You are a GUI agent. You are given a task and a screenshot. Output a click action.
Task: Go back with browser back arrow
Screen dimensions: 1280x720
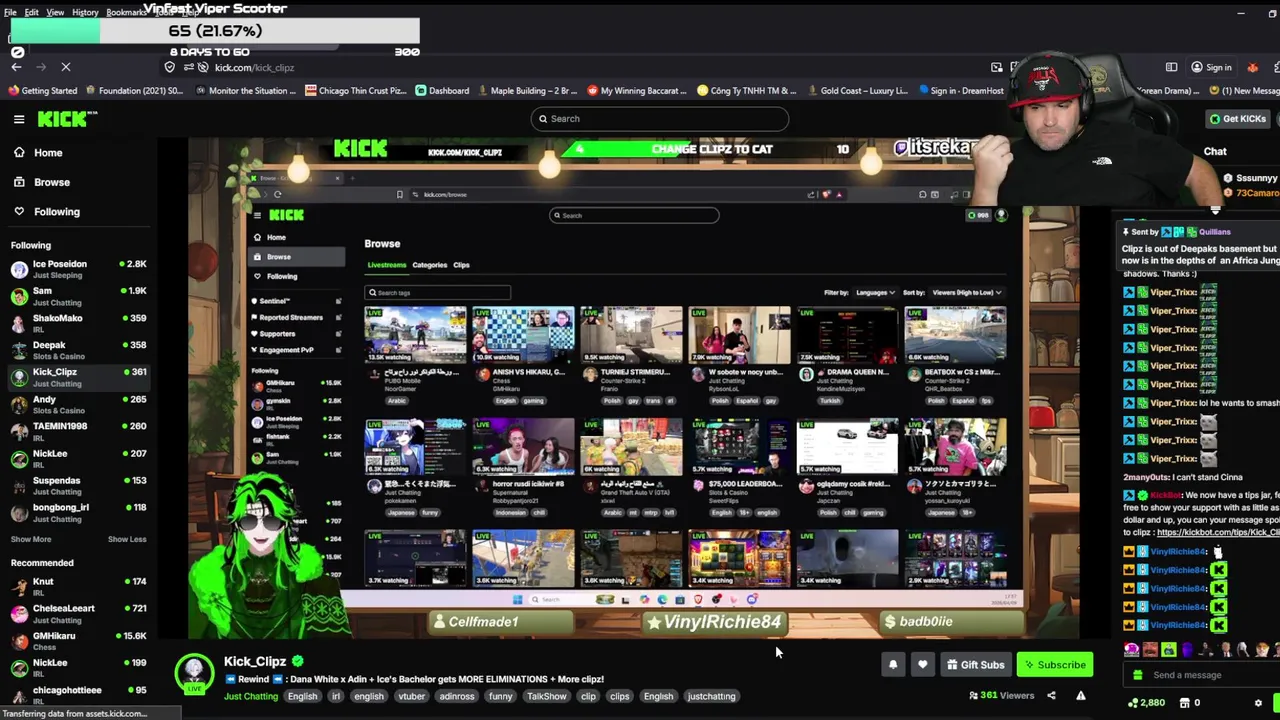tap(16, 67)
